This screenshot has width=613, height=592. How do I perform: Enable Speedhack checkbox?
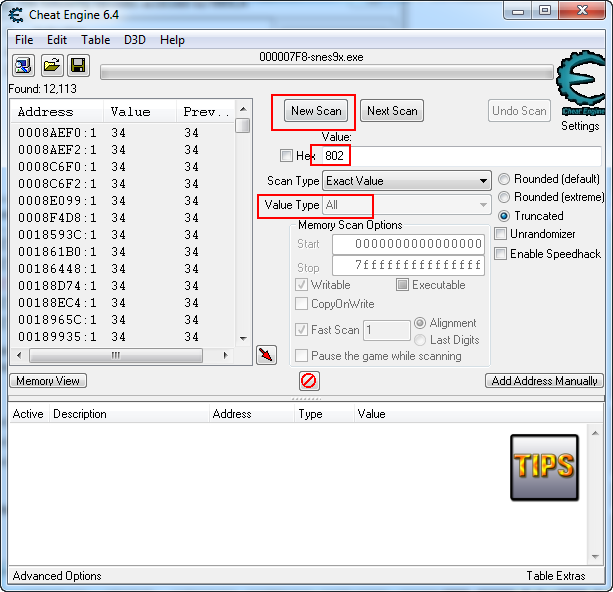tap(500, 254)
